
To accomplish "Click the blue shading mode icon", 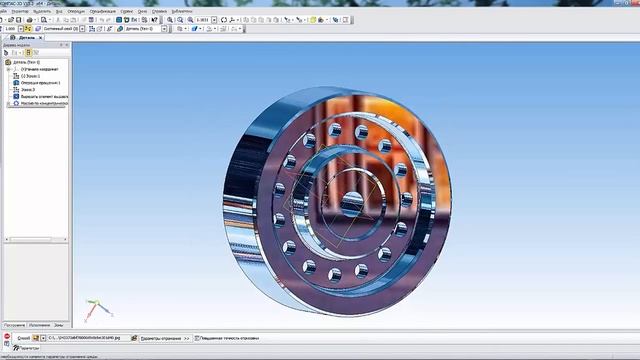I will pyautogui.click(x=194, y=29).
